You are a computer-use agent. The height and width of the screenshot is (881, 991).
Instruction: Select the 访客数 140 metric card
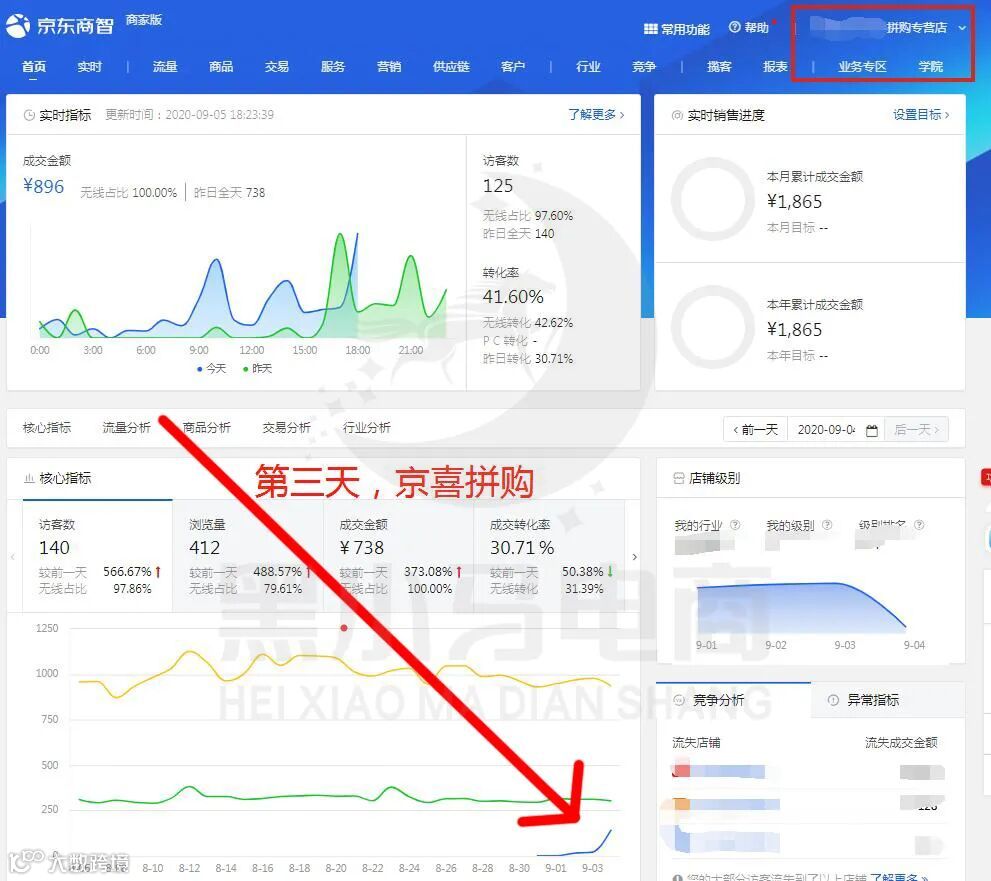97,556
